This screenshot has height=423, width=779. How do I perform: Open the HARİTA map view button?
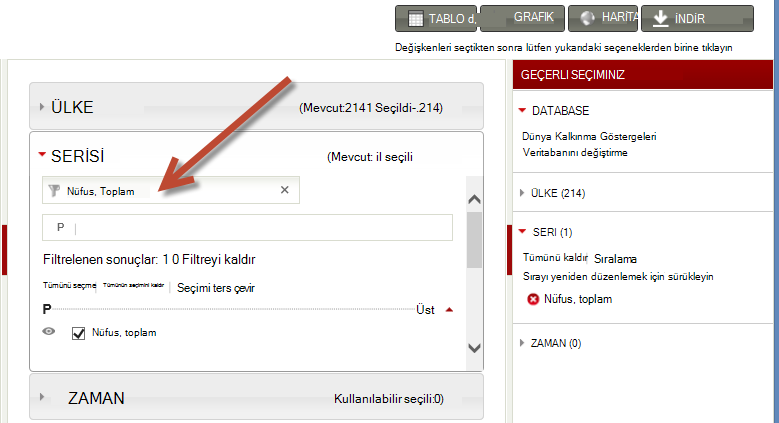[603, 18]
